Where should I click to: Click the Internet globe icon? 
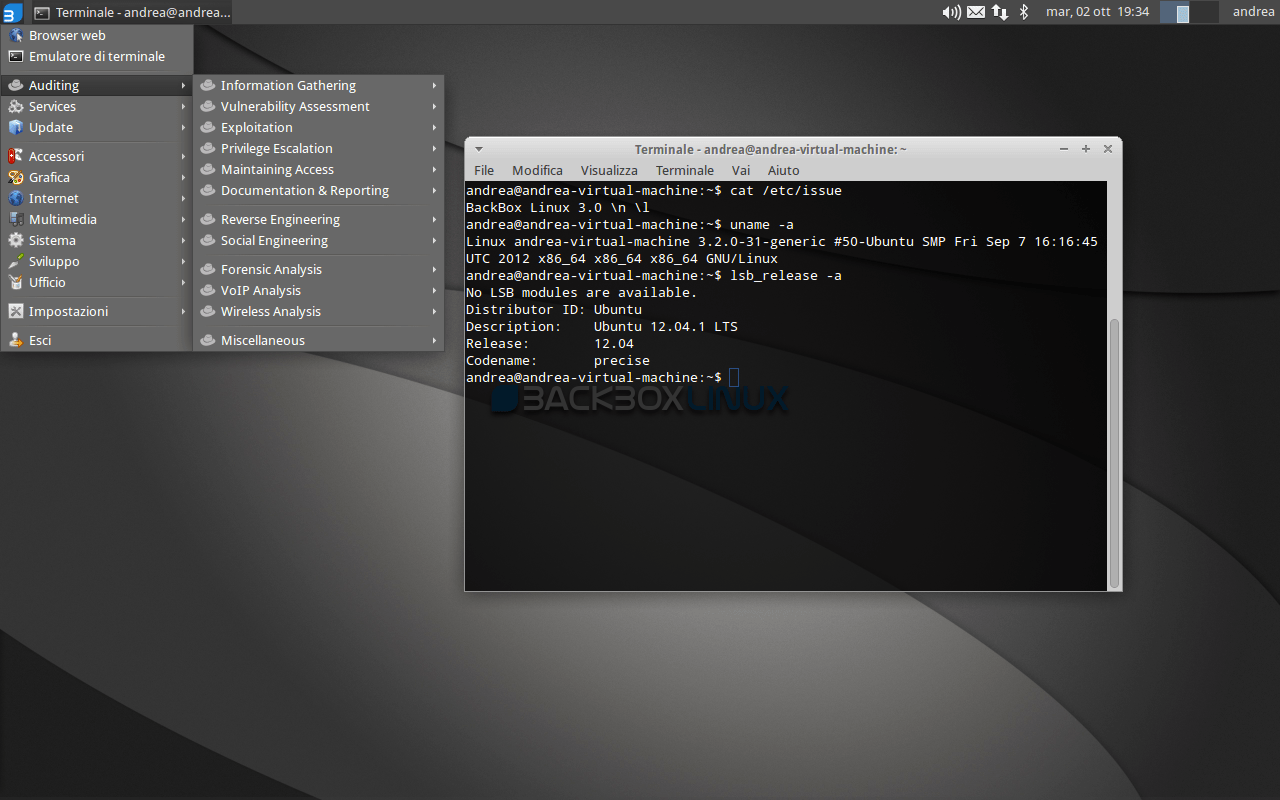(16, 198)
